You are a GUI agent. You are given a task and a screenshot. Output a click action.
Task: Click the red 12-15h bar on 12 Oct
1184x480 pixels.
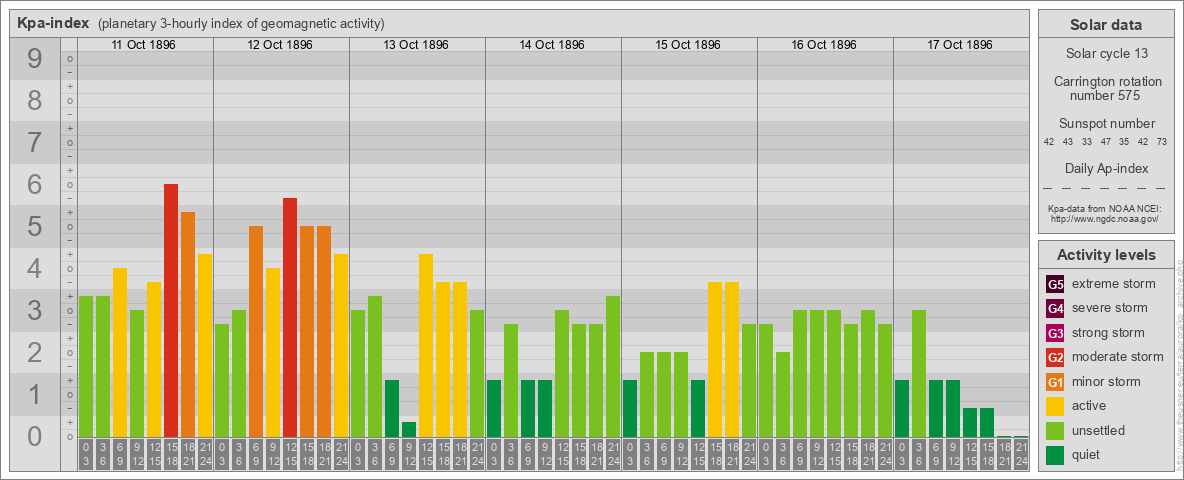coord(290,318)
